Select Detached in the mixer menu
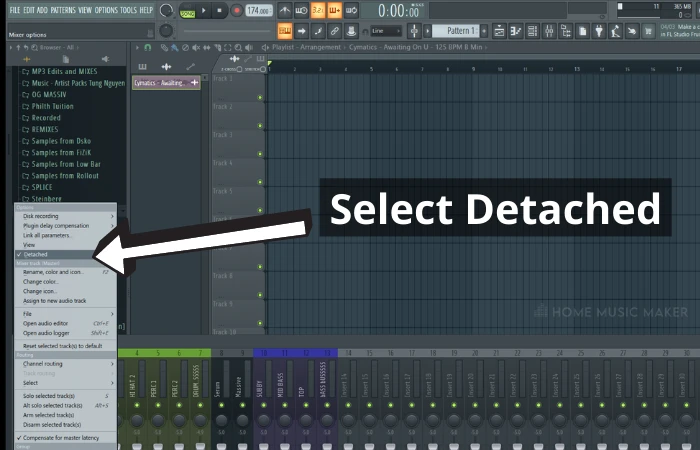The width and height of the screenshot is (700, 450). click(66, 254)
